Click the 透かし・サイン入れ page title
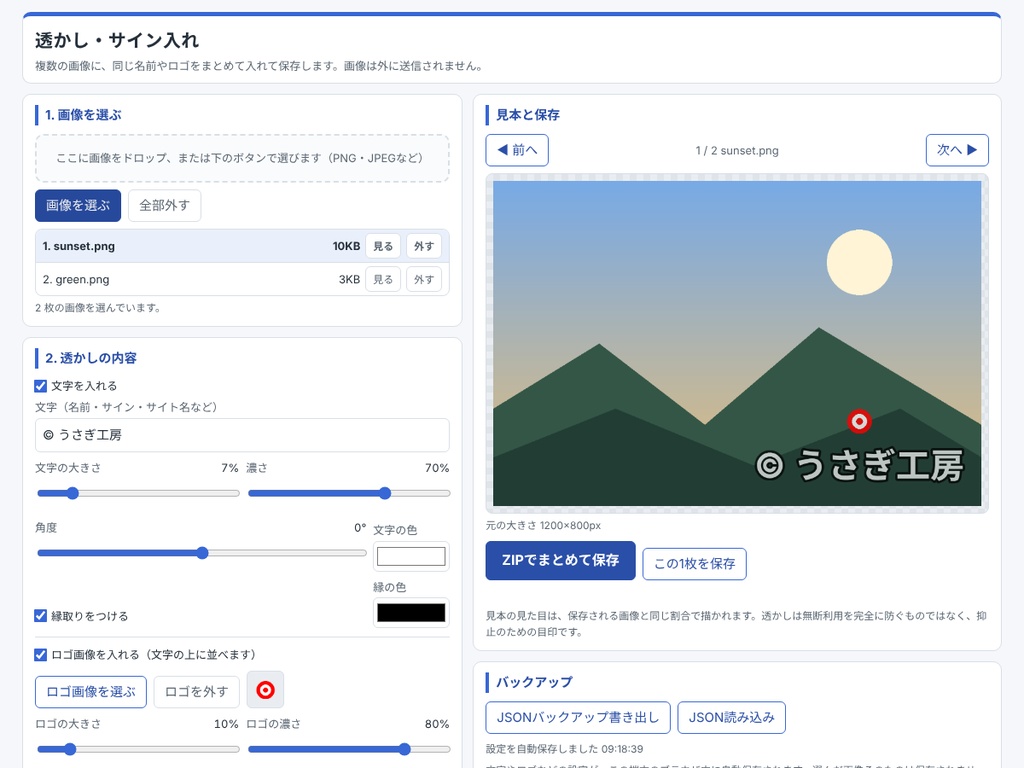 (117, 40)
